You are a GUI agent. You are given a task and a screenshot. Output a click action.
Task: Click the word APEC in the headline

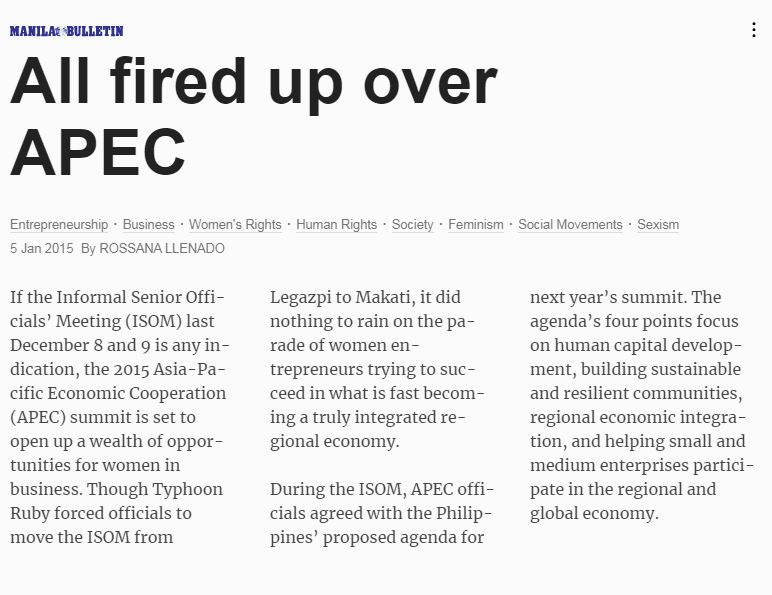click(97, 152)
